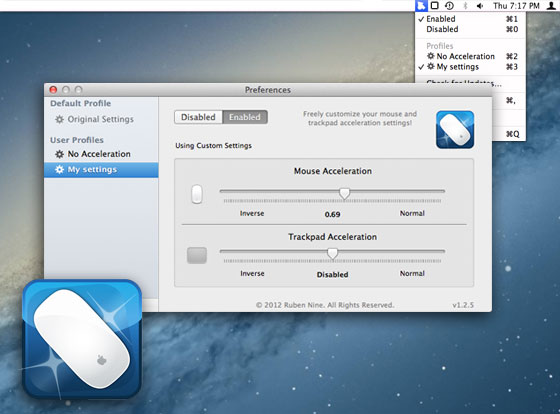The width and height of the screenshot is (560, 414).
Task: Click the Using Custom Settings text
Action: pyautogui.click(x=214, y=146)
